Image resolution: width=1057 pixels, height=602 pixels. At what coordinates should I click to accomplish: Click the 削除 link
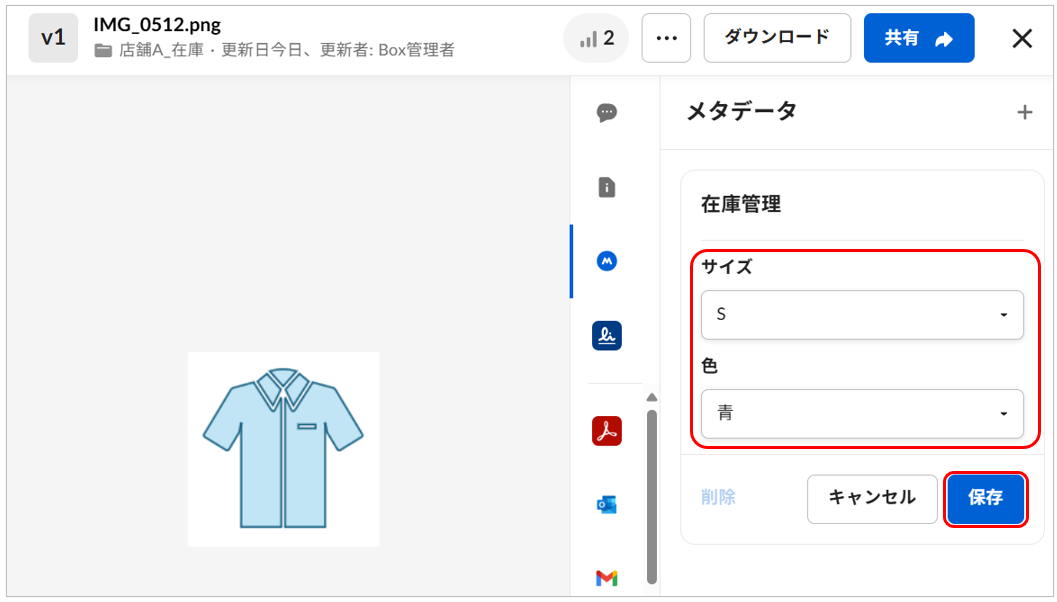tap(718, 498)
